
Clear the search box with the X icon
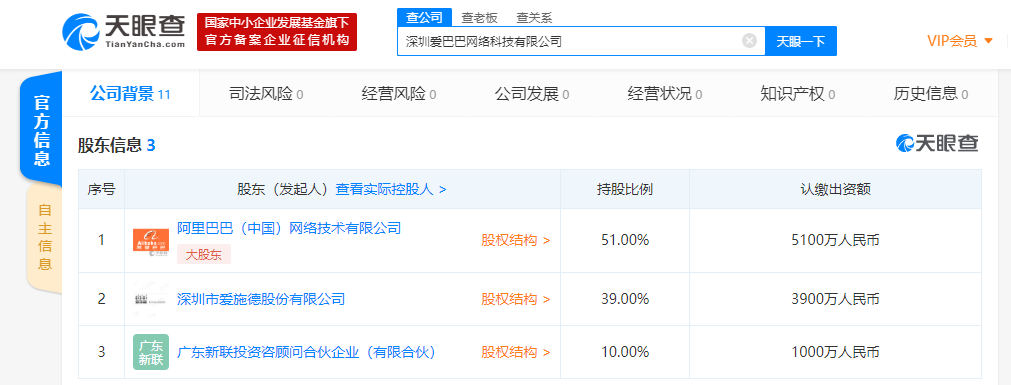click(749, 41)
